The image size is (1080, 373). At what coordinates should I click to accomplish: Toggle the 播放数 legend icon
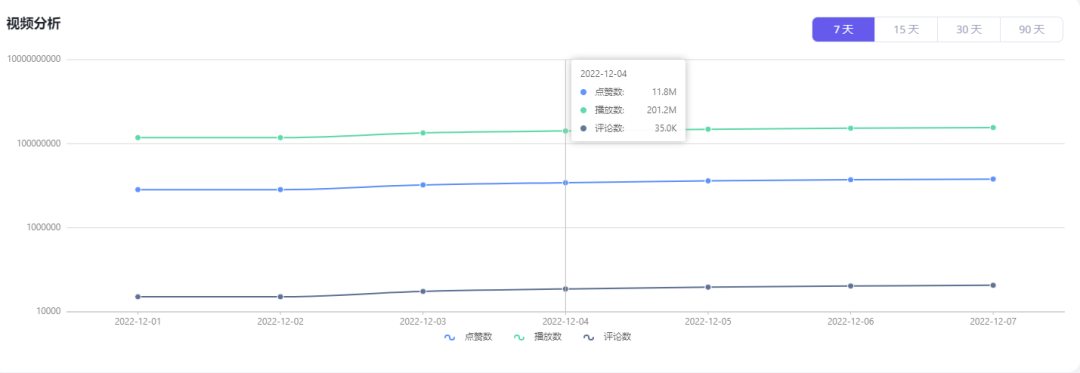(519, 337)
